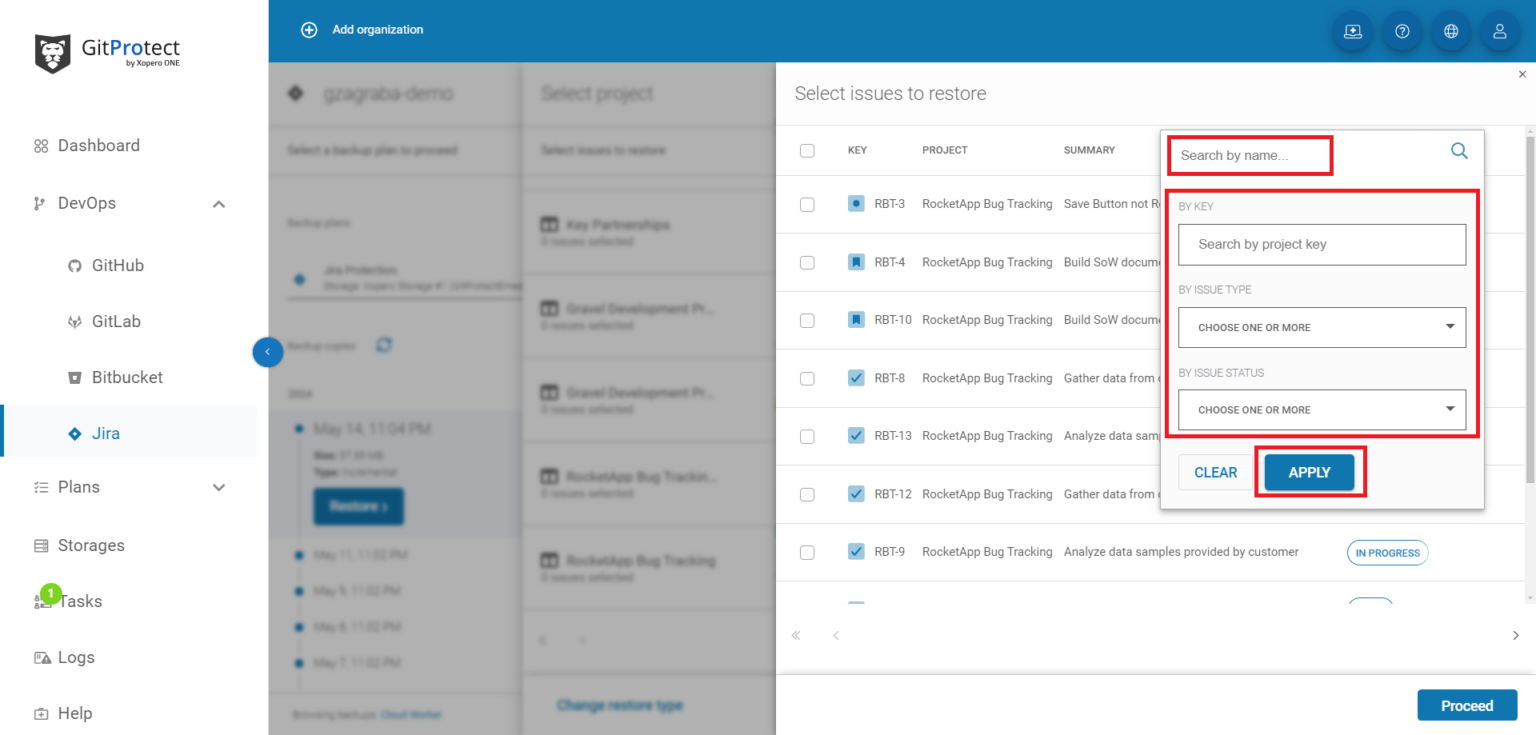
Task: Click the add-device laptop icon
Action: [1353, 31]
